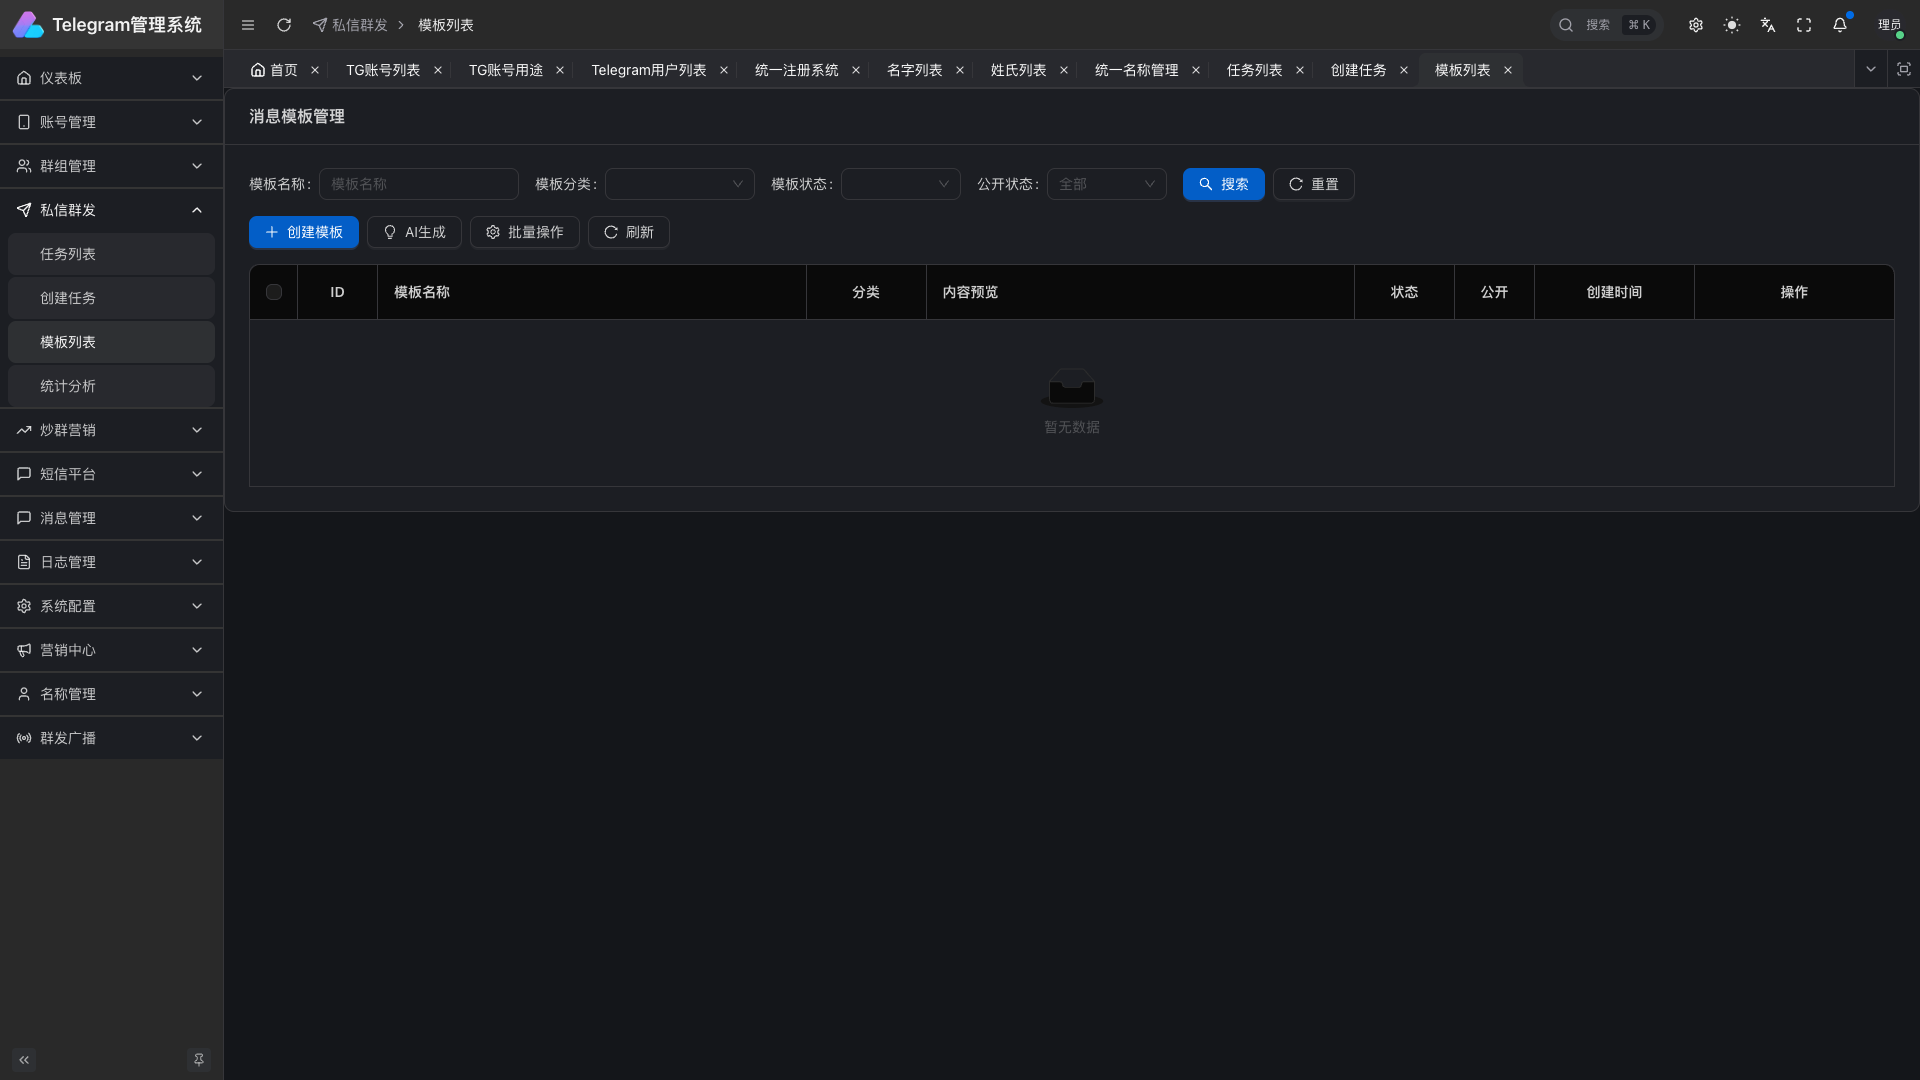Enter fullscreen using the expand icon
This screenshot has height=1080, width=1920.
click(1804, 25)
